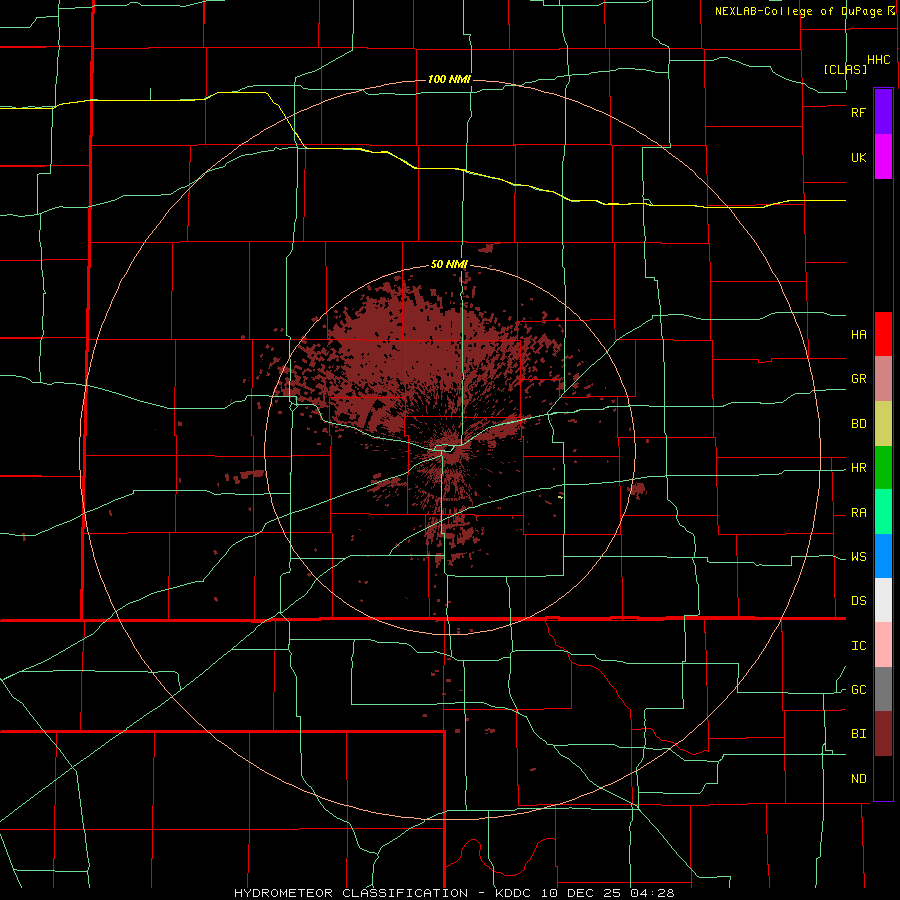Click the 'HHC' product code text
Viewport: 900px width, 900px height.
[879, 60]
